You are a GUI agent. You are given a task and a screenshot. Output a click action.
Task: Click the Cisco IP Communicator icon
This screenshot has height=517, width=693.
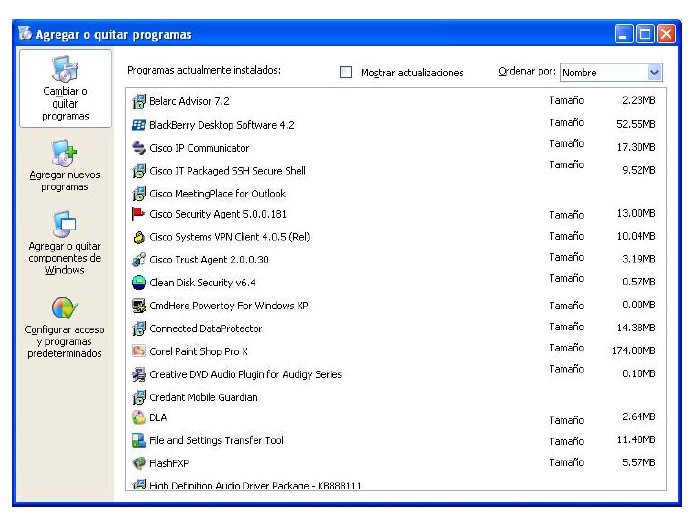tap(139, 148)
